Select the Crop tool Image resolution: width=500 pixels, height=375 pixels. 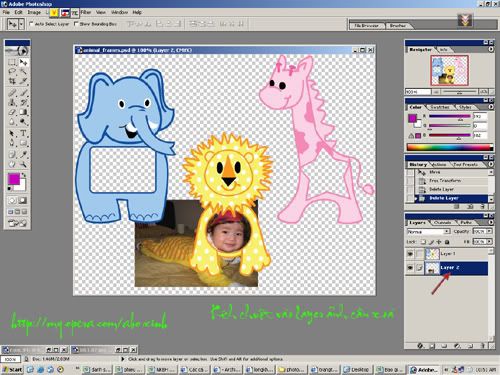pyautogui.click(x=12, y=81)
